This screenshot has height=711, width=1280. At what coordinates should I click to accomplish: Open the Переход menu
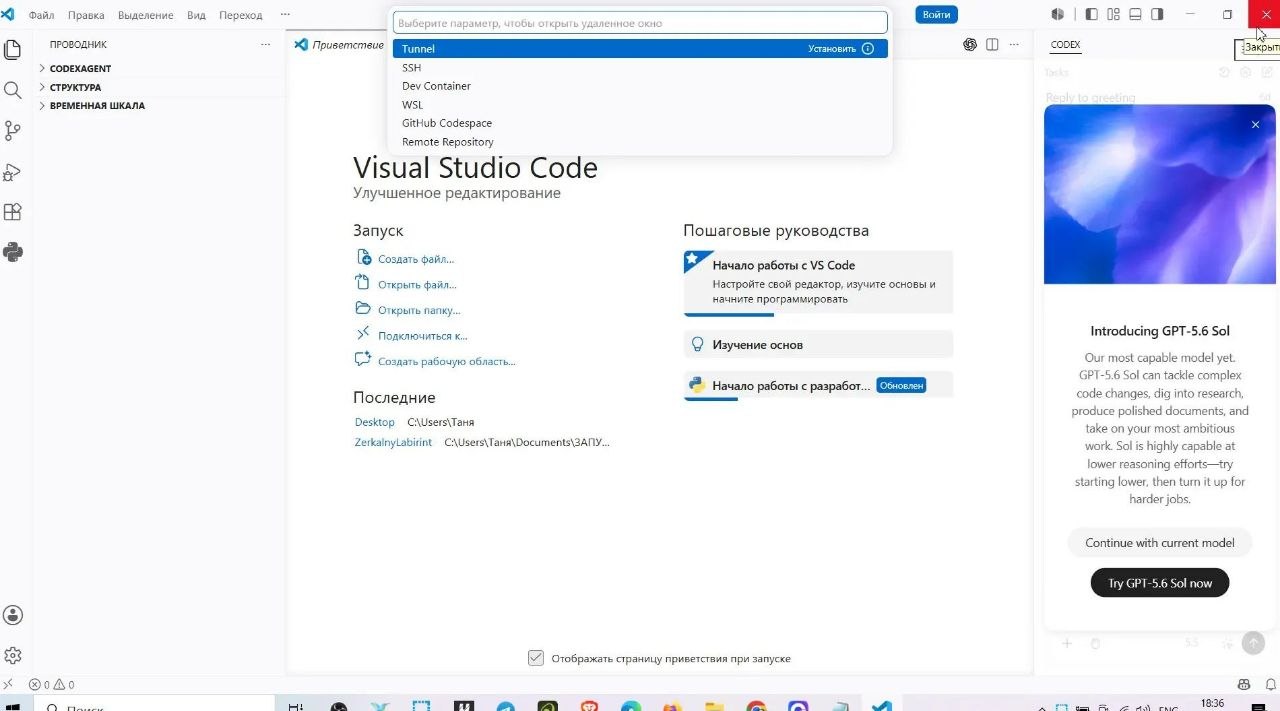pyautogui.click(x=240, y=15)
